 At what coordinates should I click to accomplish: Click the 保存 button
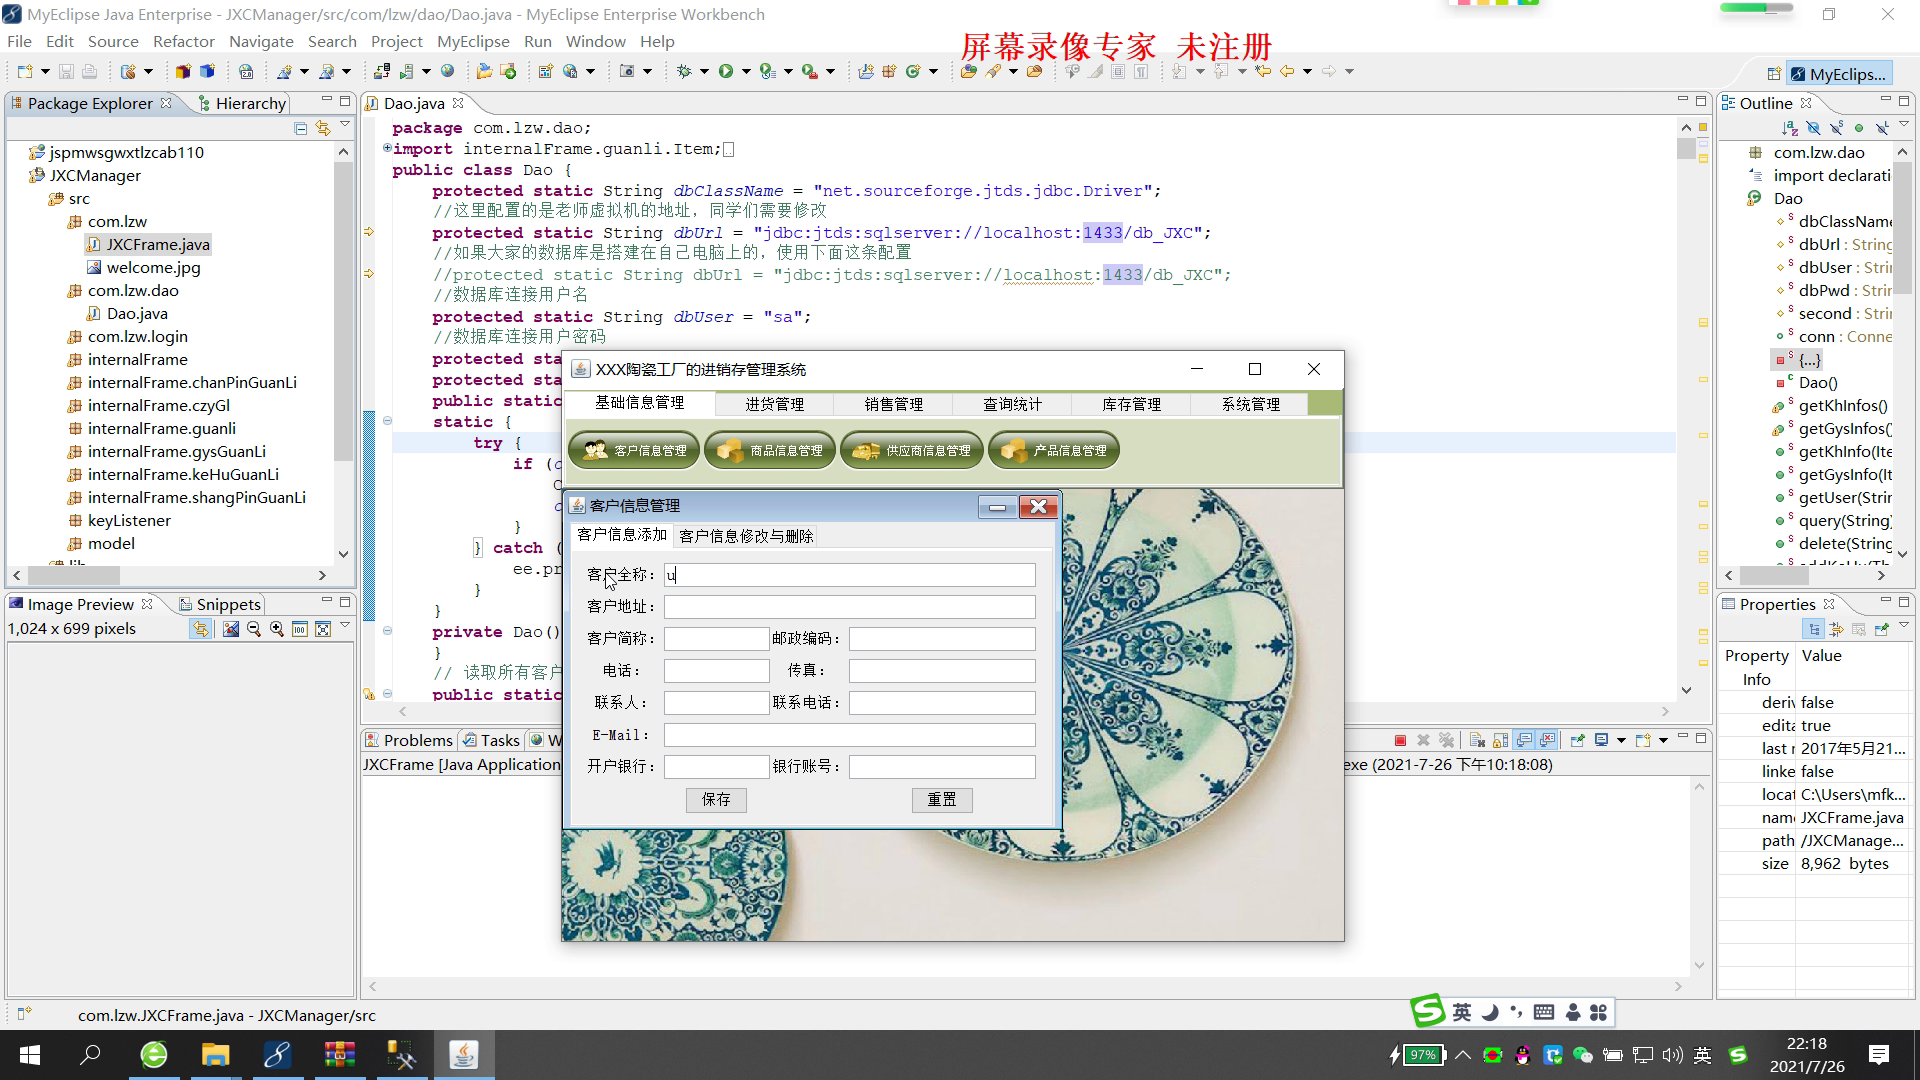pyautogui.click(x=716, y=800)
